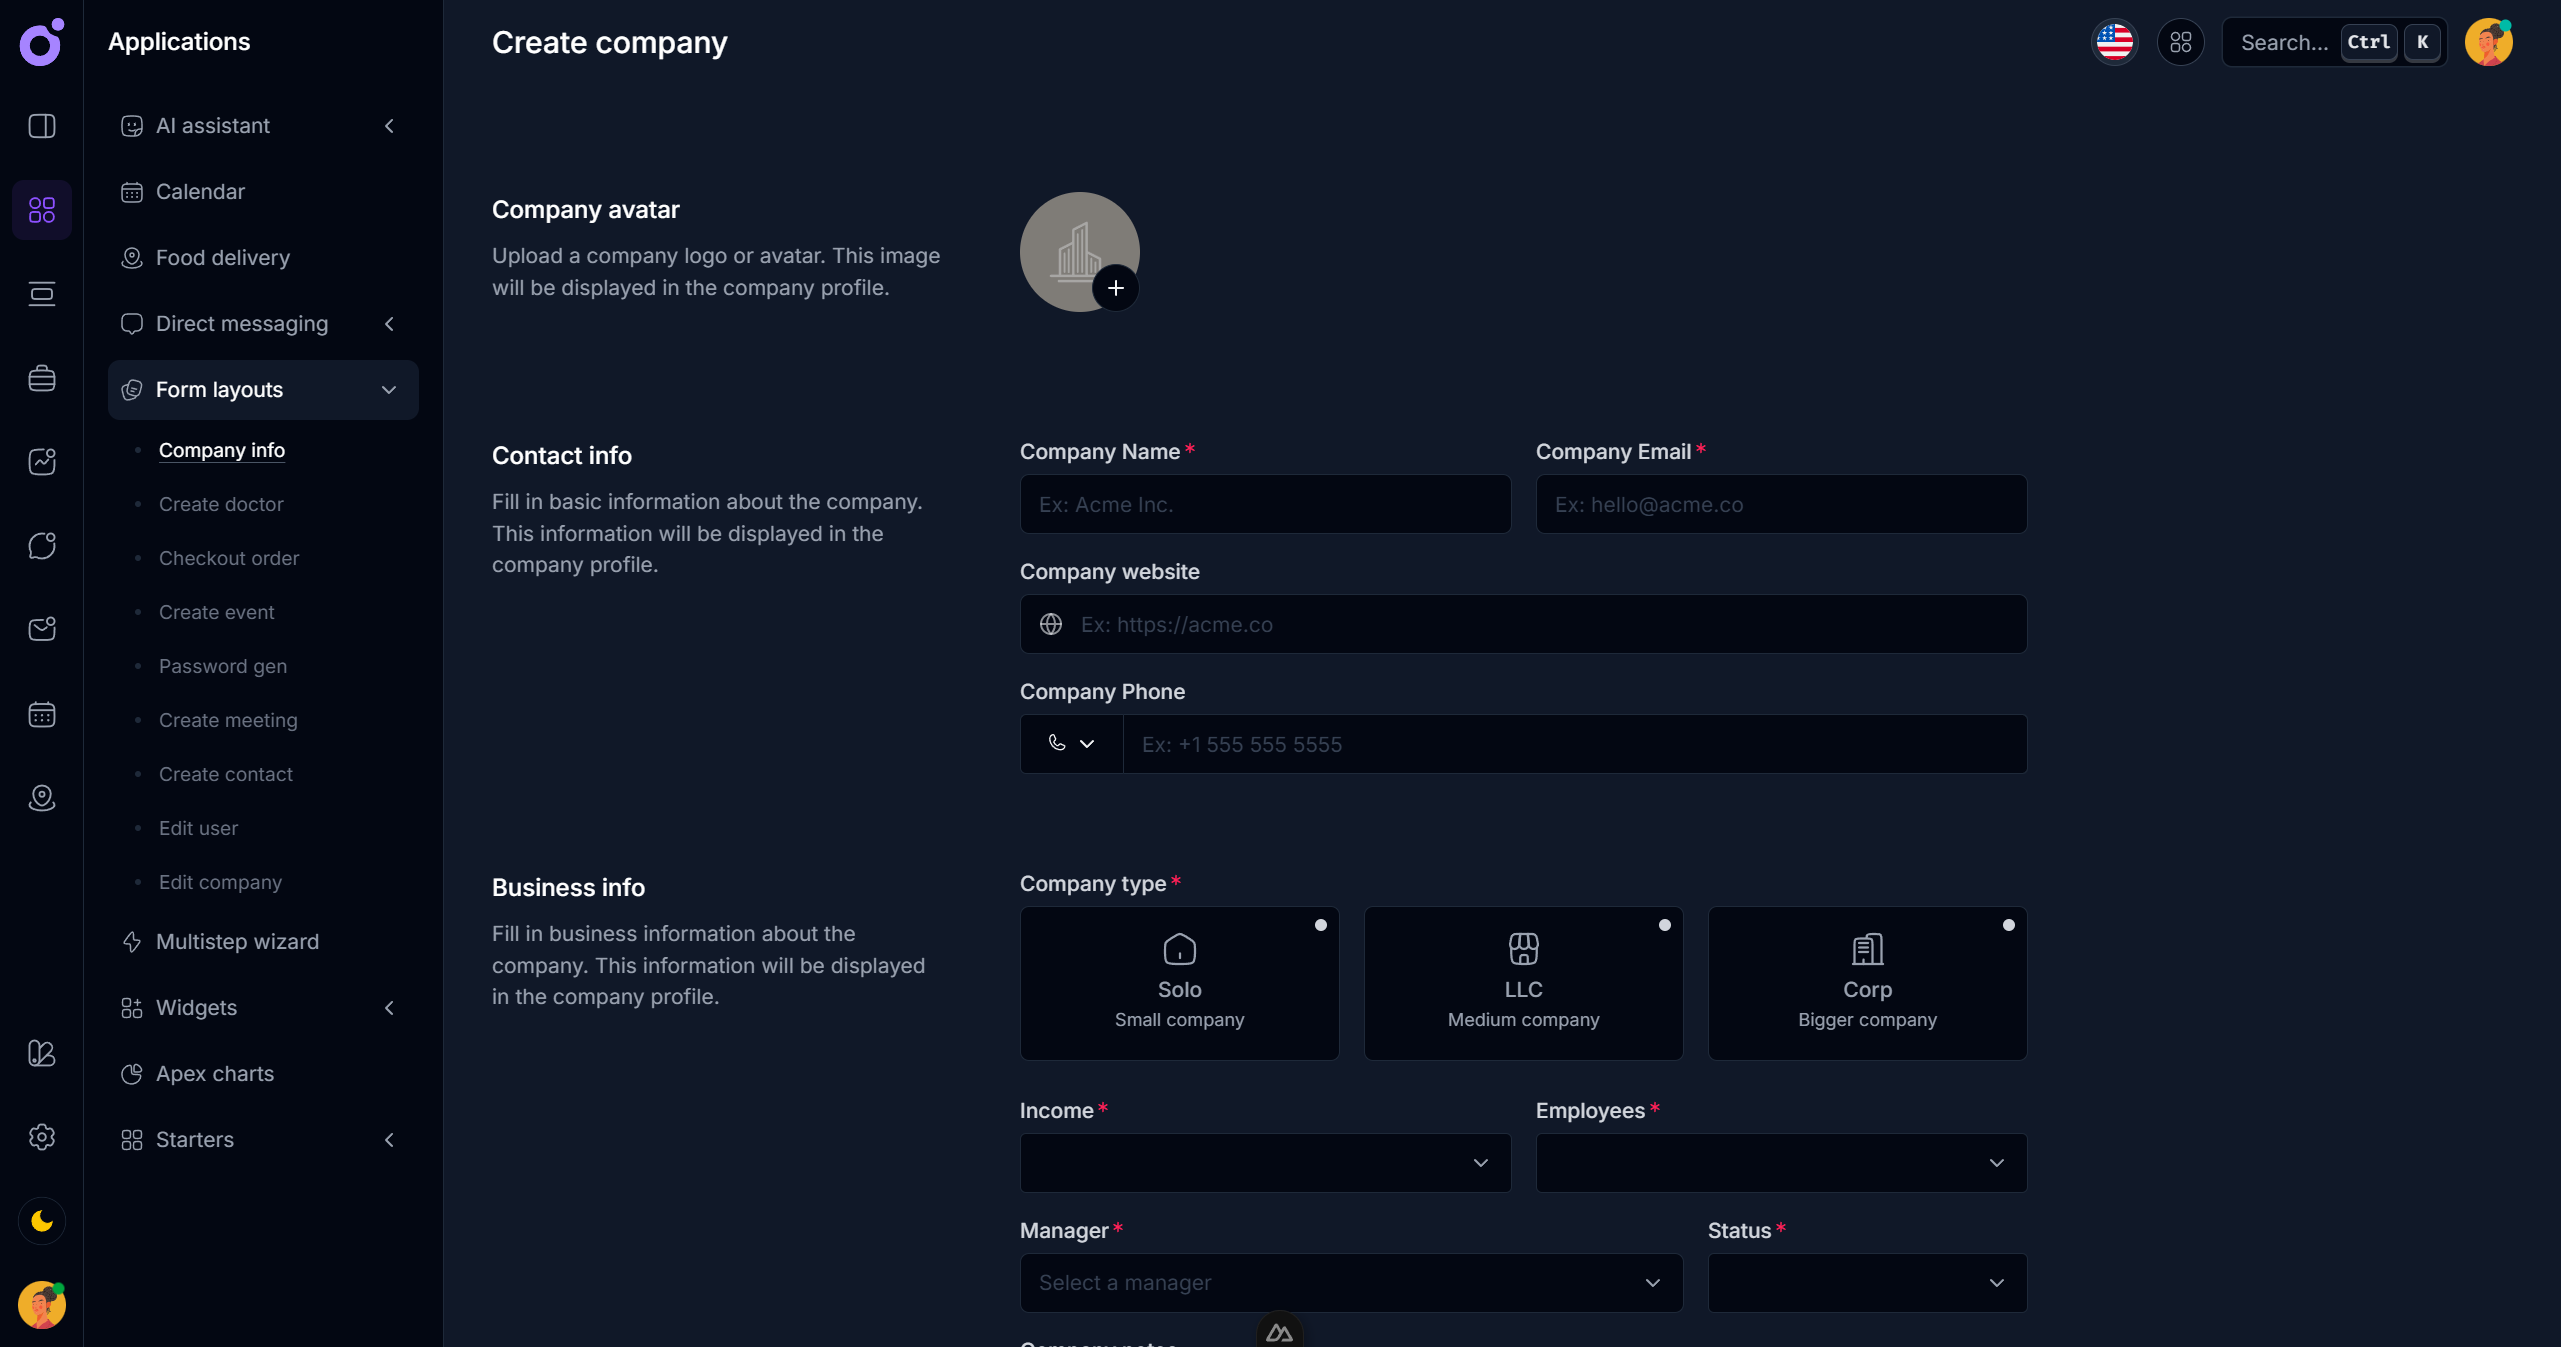
Task: Open the map pin location icon
Action: coord(41,798)
